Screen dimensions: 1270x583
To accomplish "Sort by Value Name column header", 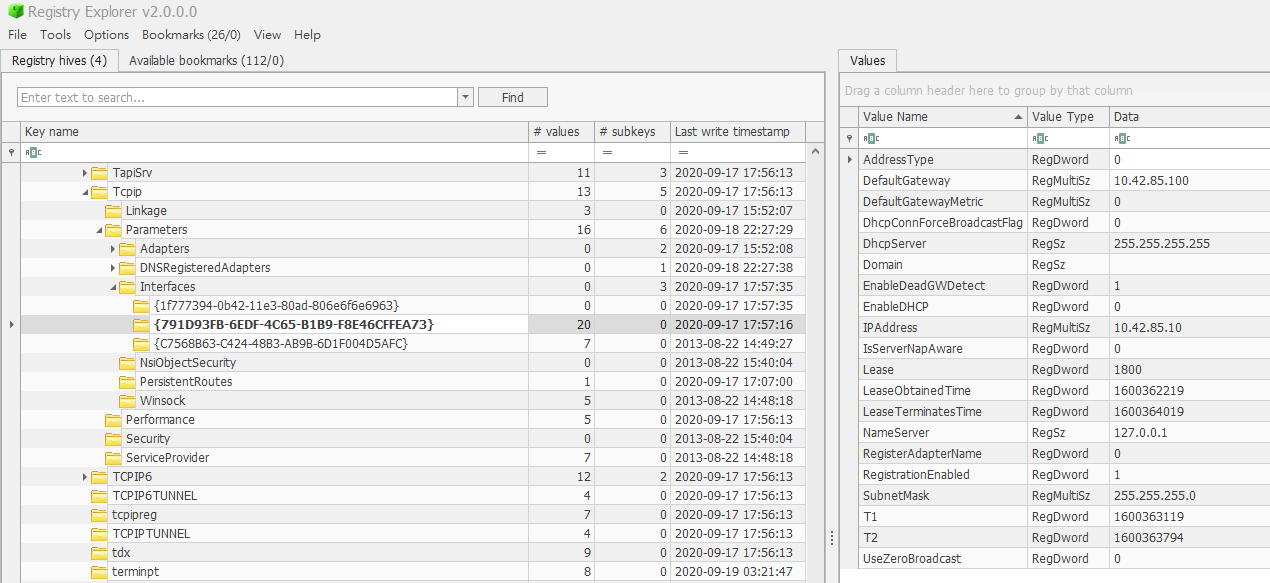I will point(942,117).
